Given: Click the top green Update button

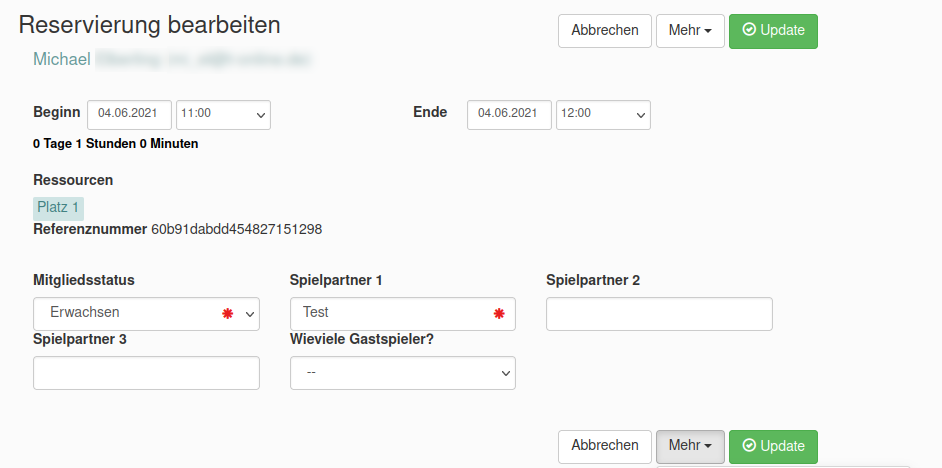Looking at the screenshot, I should point(773,31).
